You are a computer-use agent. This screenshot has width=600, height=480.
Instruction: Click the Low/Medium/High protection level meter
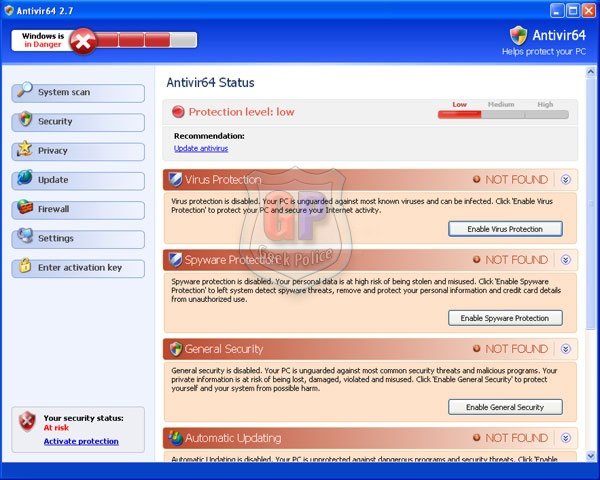(x=503, y=114)
